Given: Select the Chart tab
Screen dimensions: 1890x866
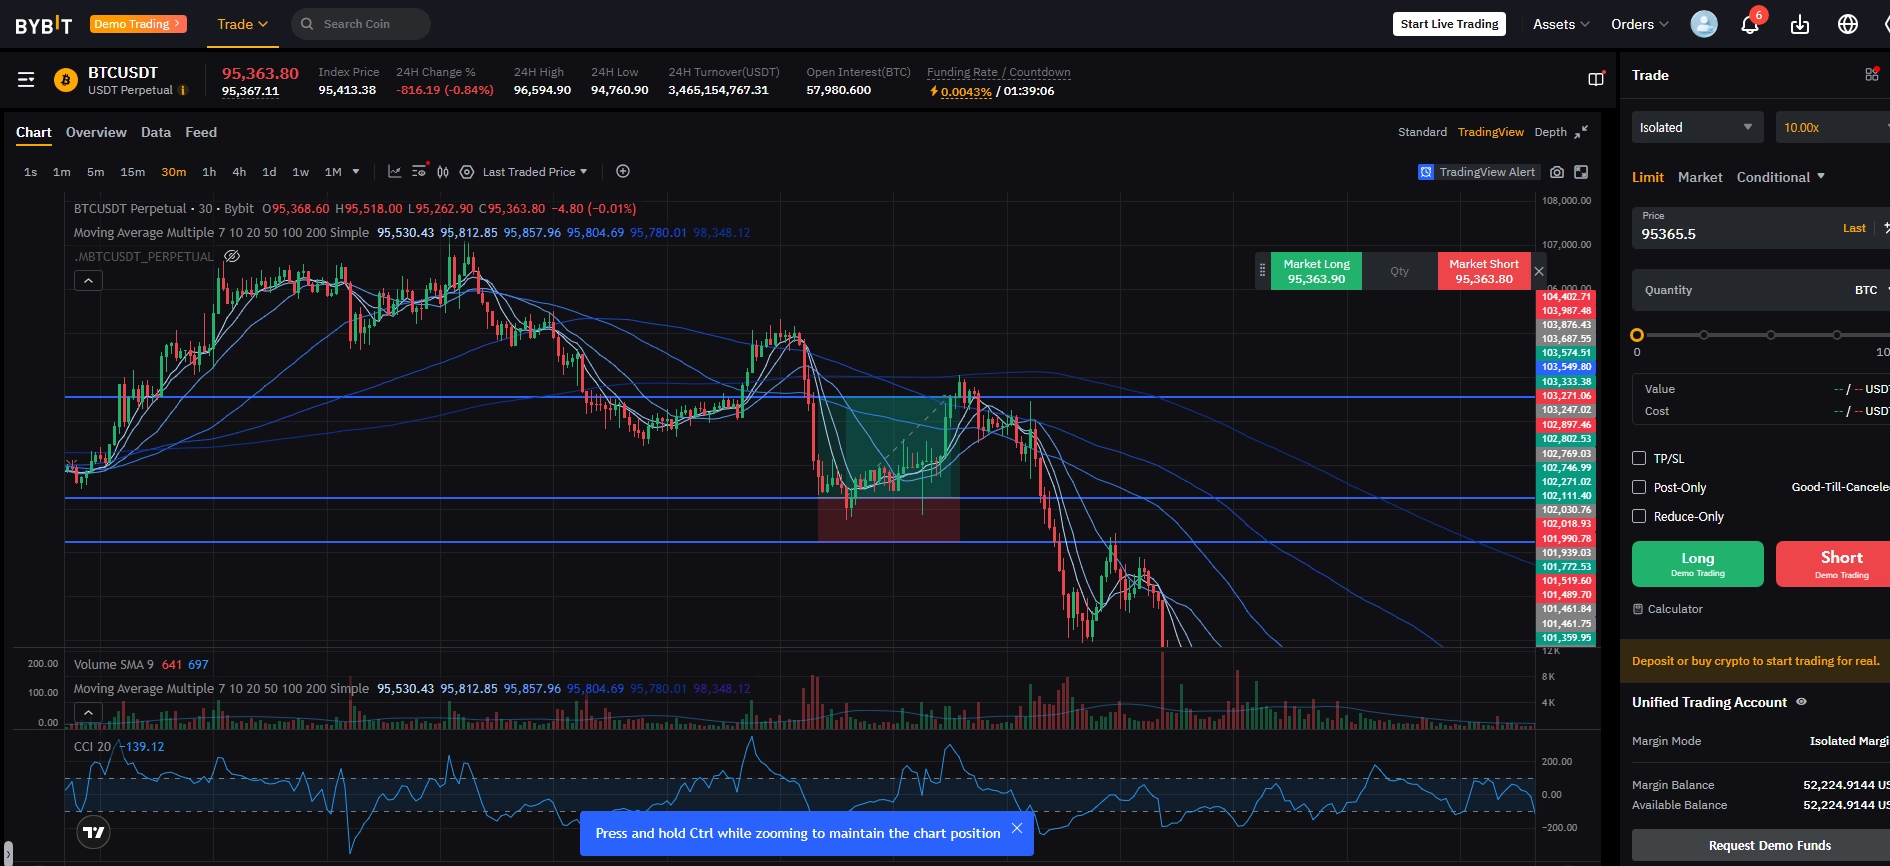Looking at the screenshot, I should pyautogui.click(x=33, y=132).
